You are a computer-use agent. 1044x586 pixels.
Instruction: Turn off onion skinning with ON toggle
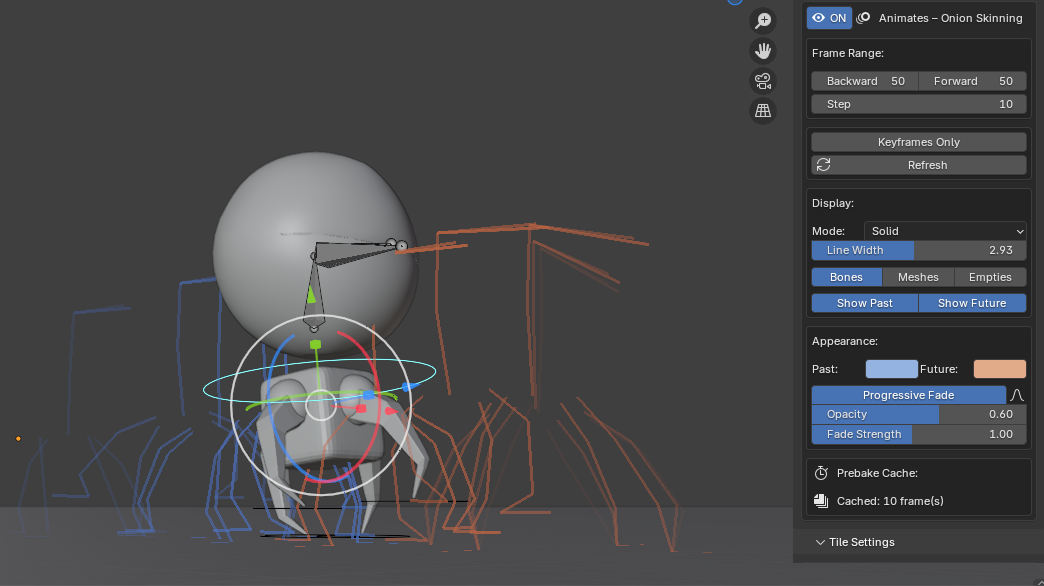(x=829, y=18)
